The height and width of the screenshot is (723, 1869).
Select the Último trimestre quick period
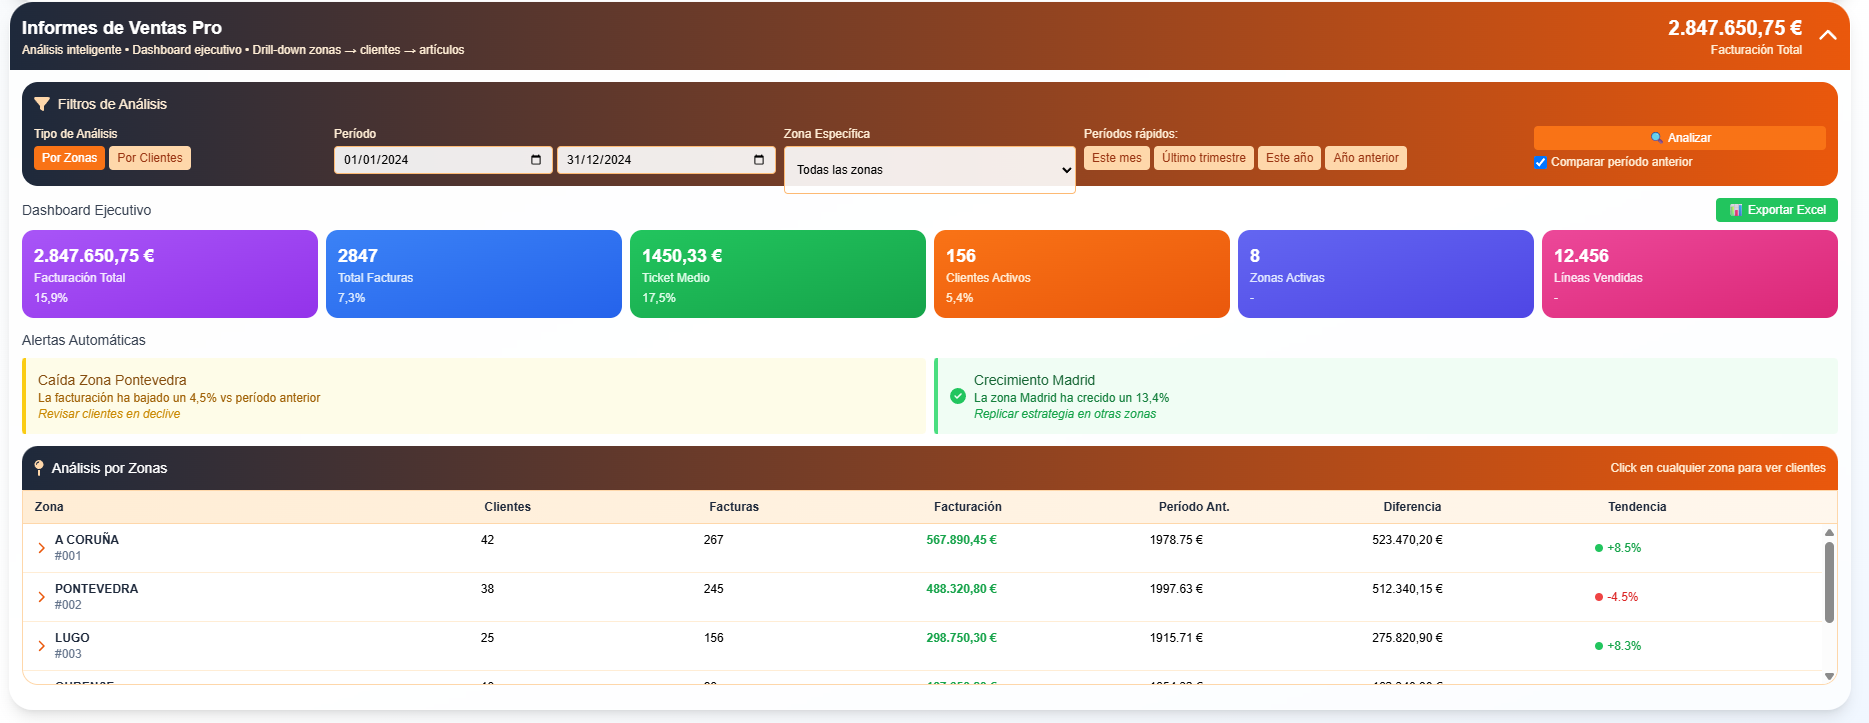(x=1203, y=158)
